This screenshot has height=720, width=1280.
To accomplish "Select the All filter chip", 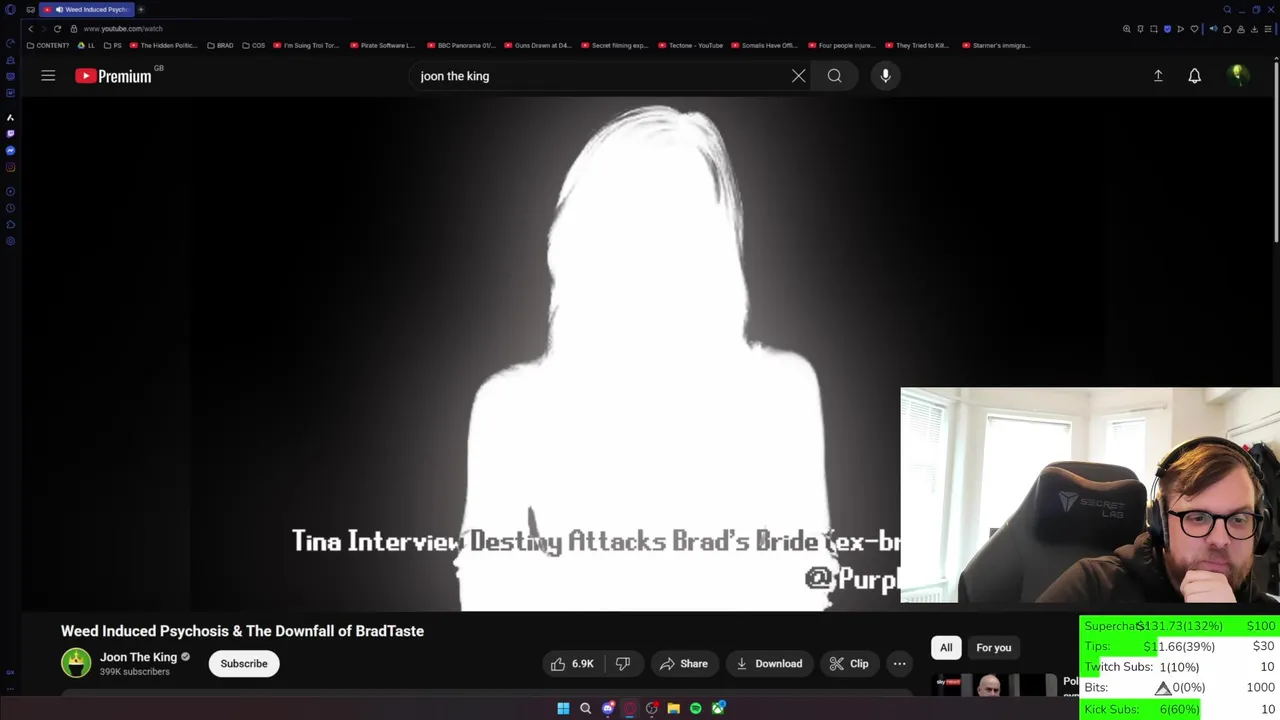I will [x=946, y=647].
